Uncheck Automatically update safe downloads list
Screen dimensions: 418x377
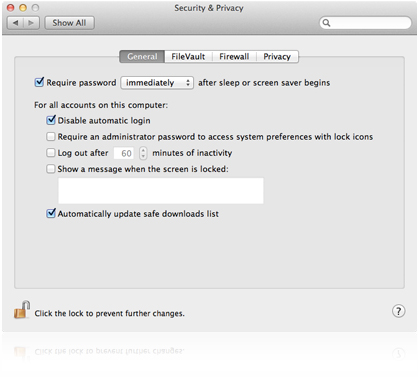[x=51, y=213]
